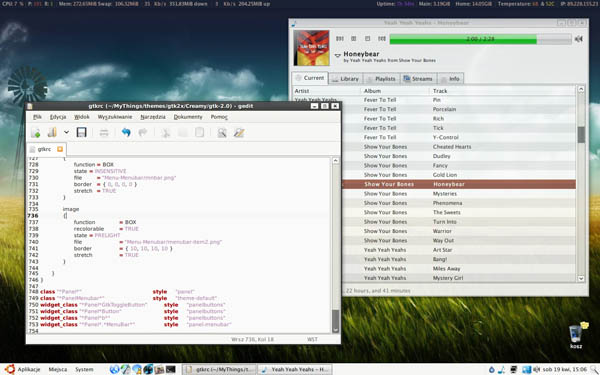Sort playlist by the Album column header

396,91
